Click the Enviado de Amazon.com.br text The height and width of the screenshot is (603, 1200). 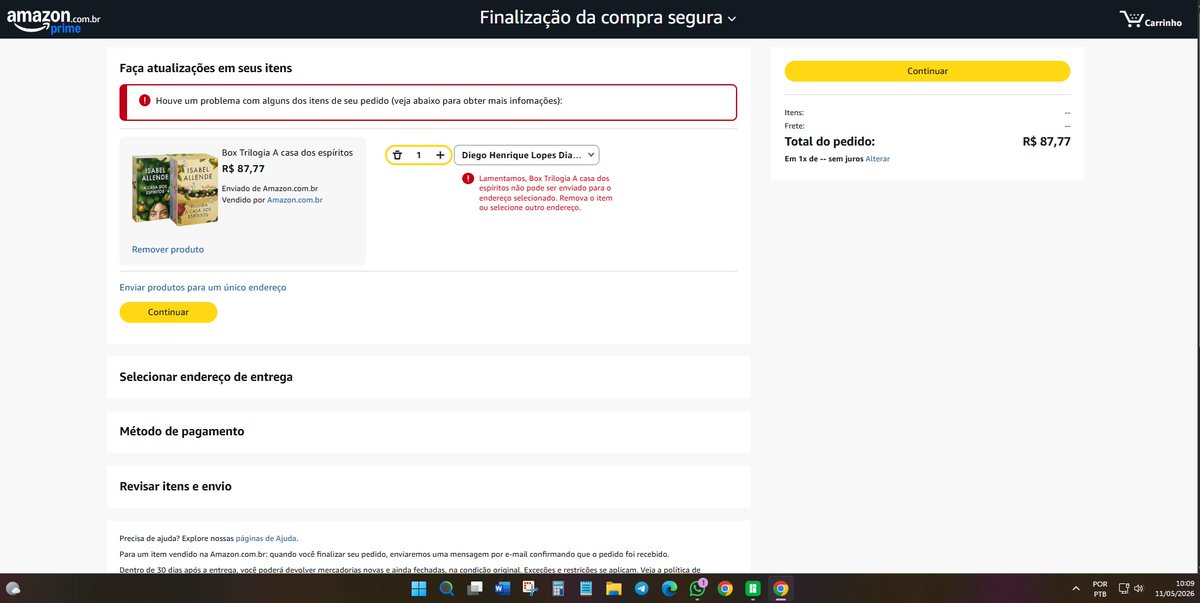point(270,188)
